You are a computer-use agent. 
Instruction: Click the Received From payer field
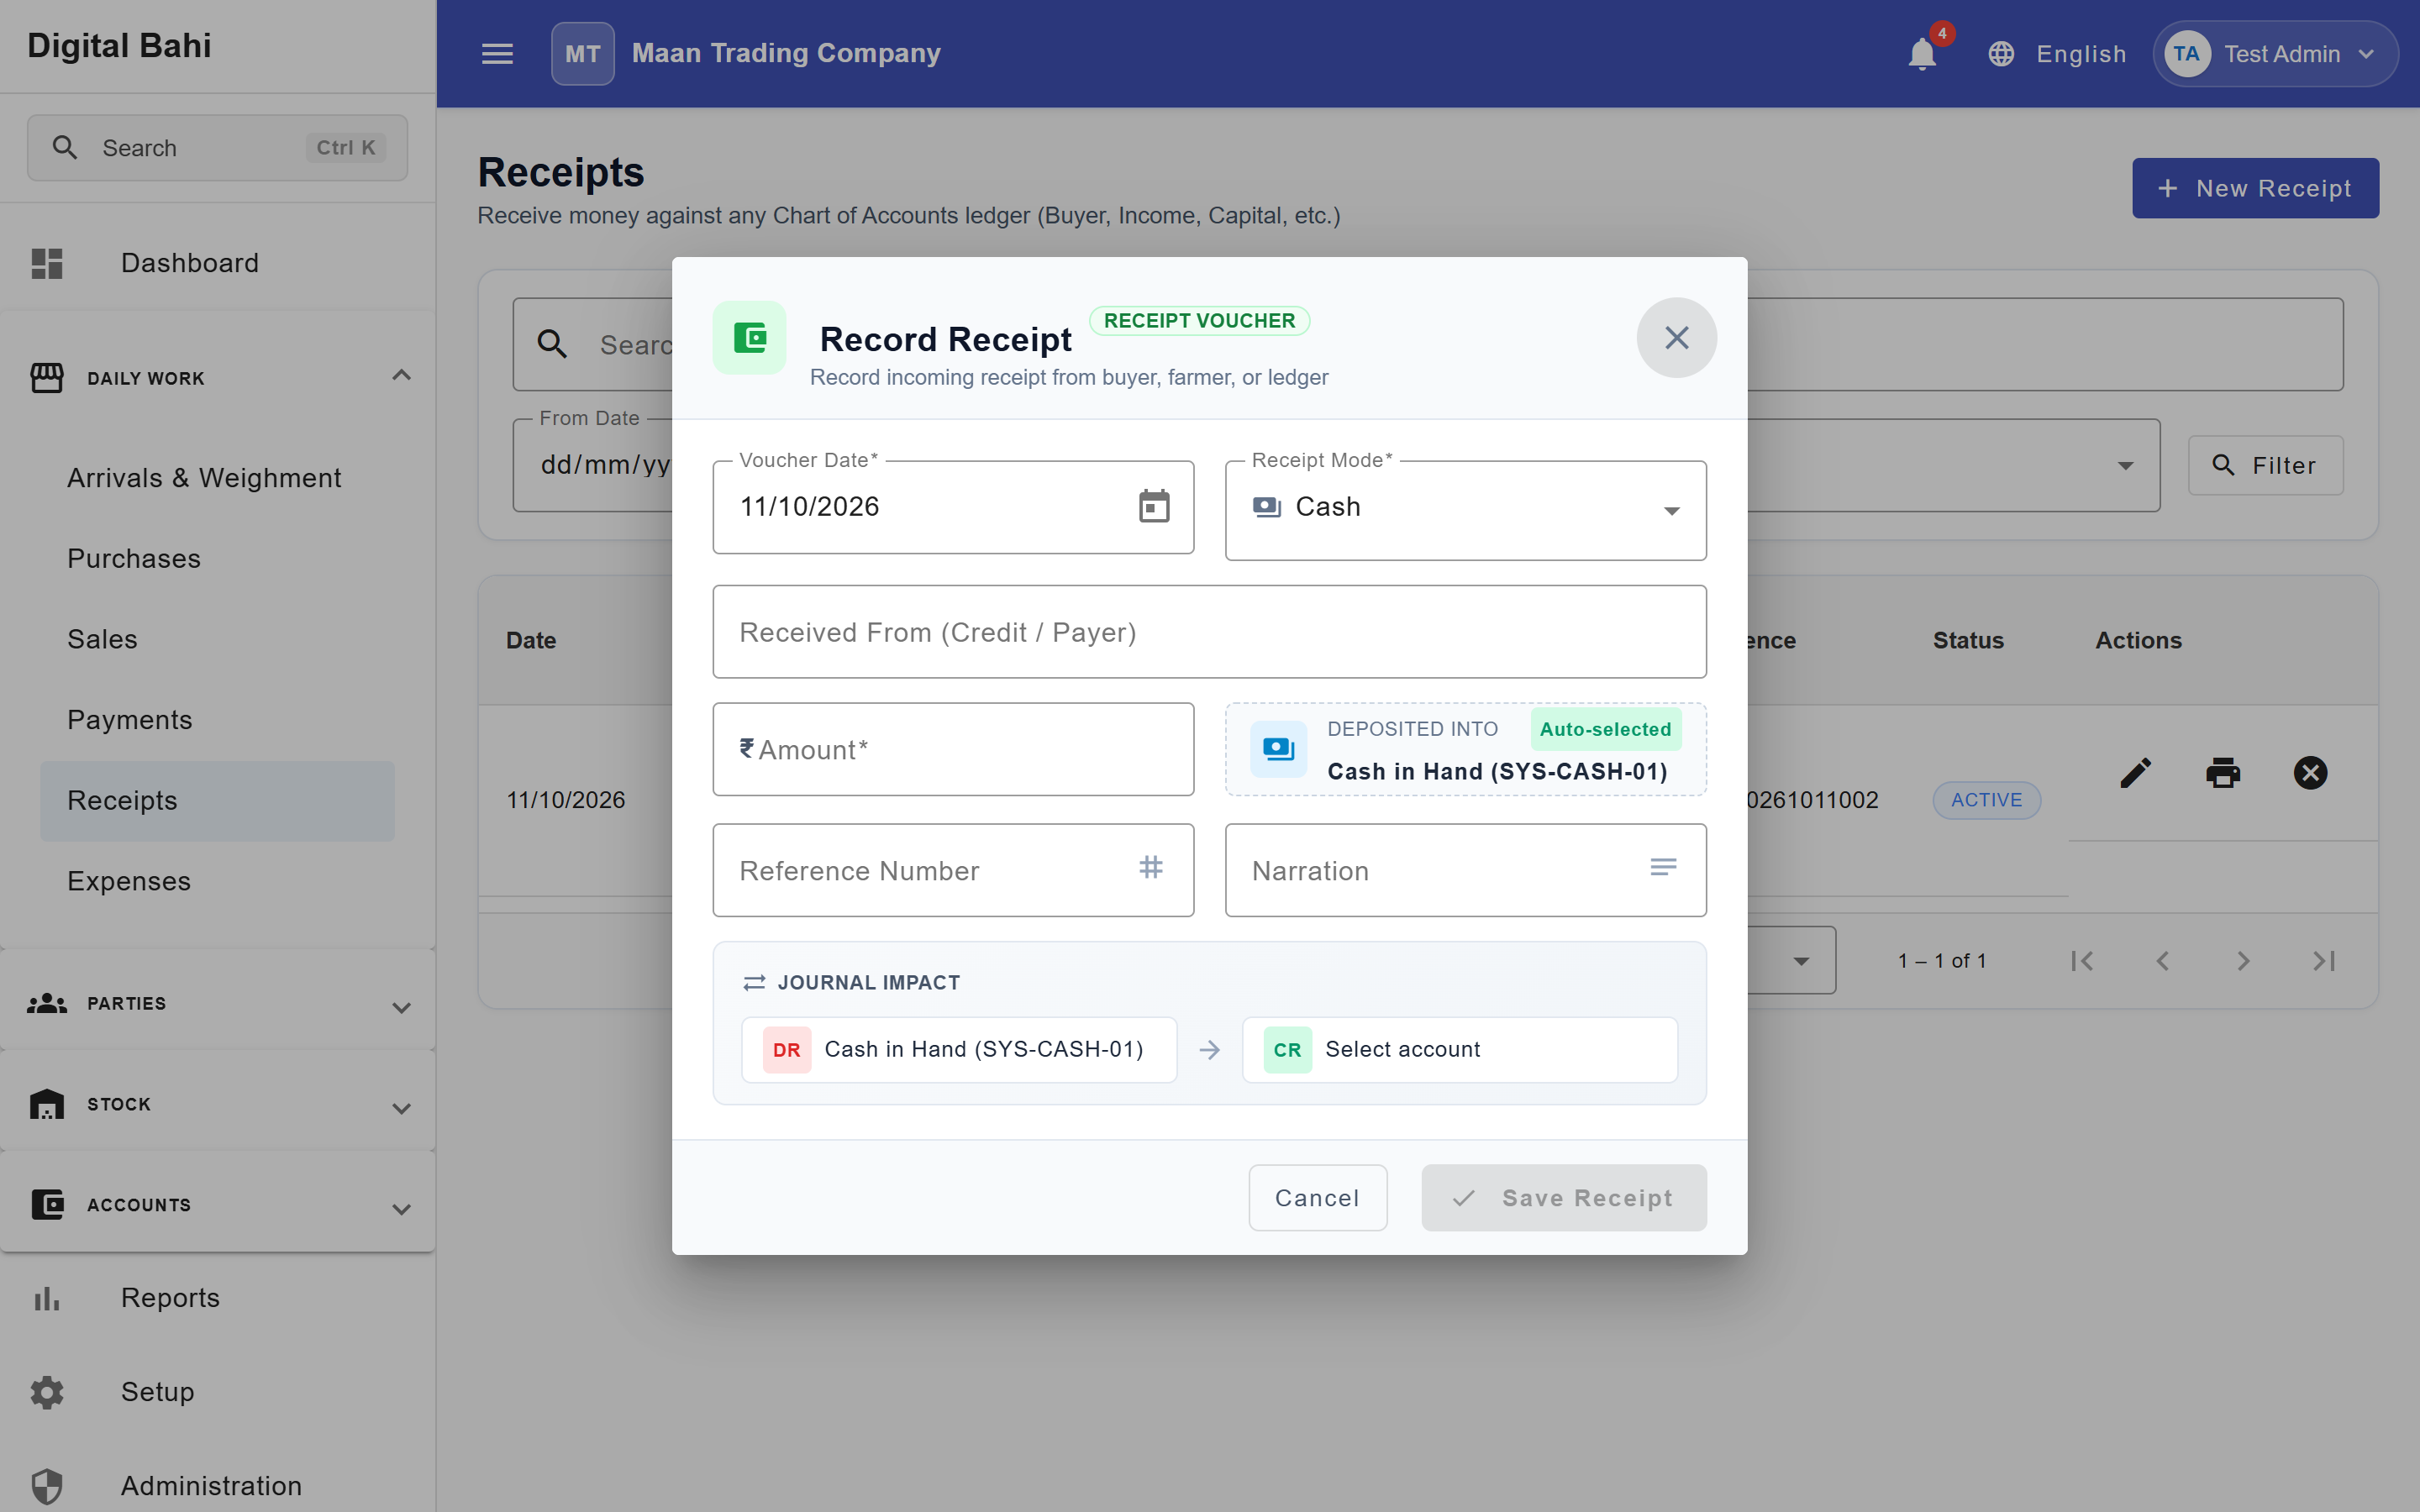click(1209, 632)
